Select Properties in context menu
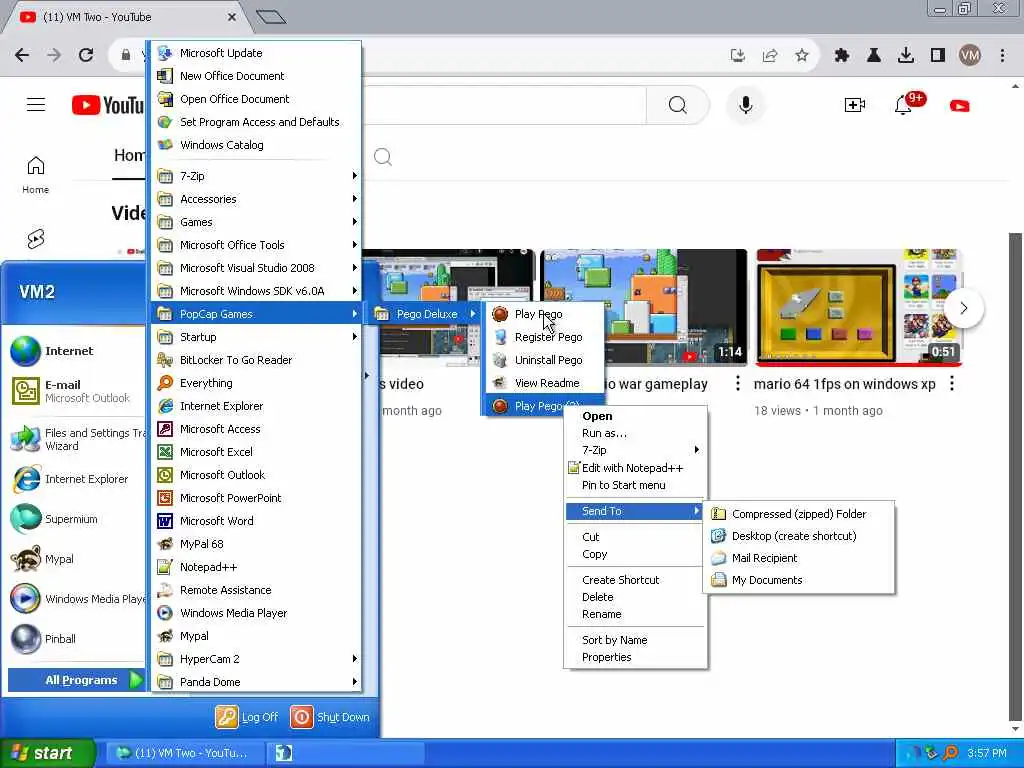The width and height of the screenshot is (1024, 768). pos(636,657)
